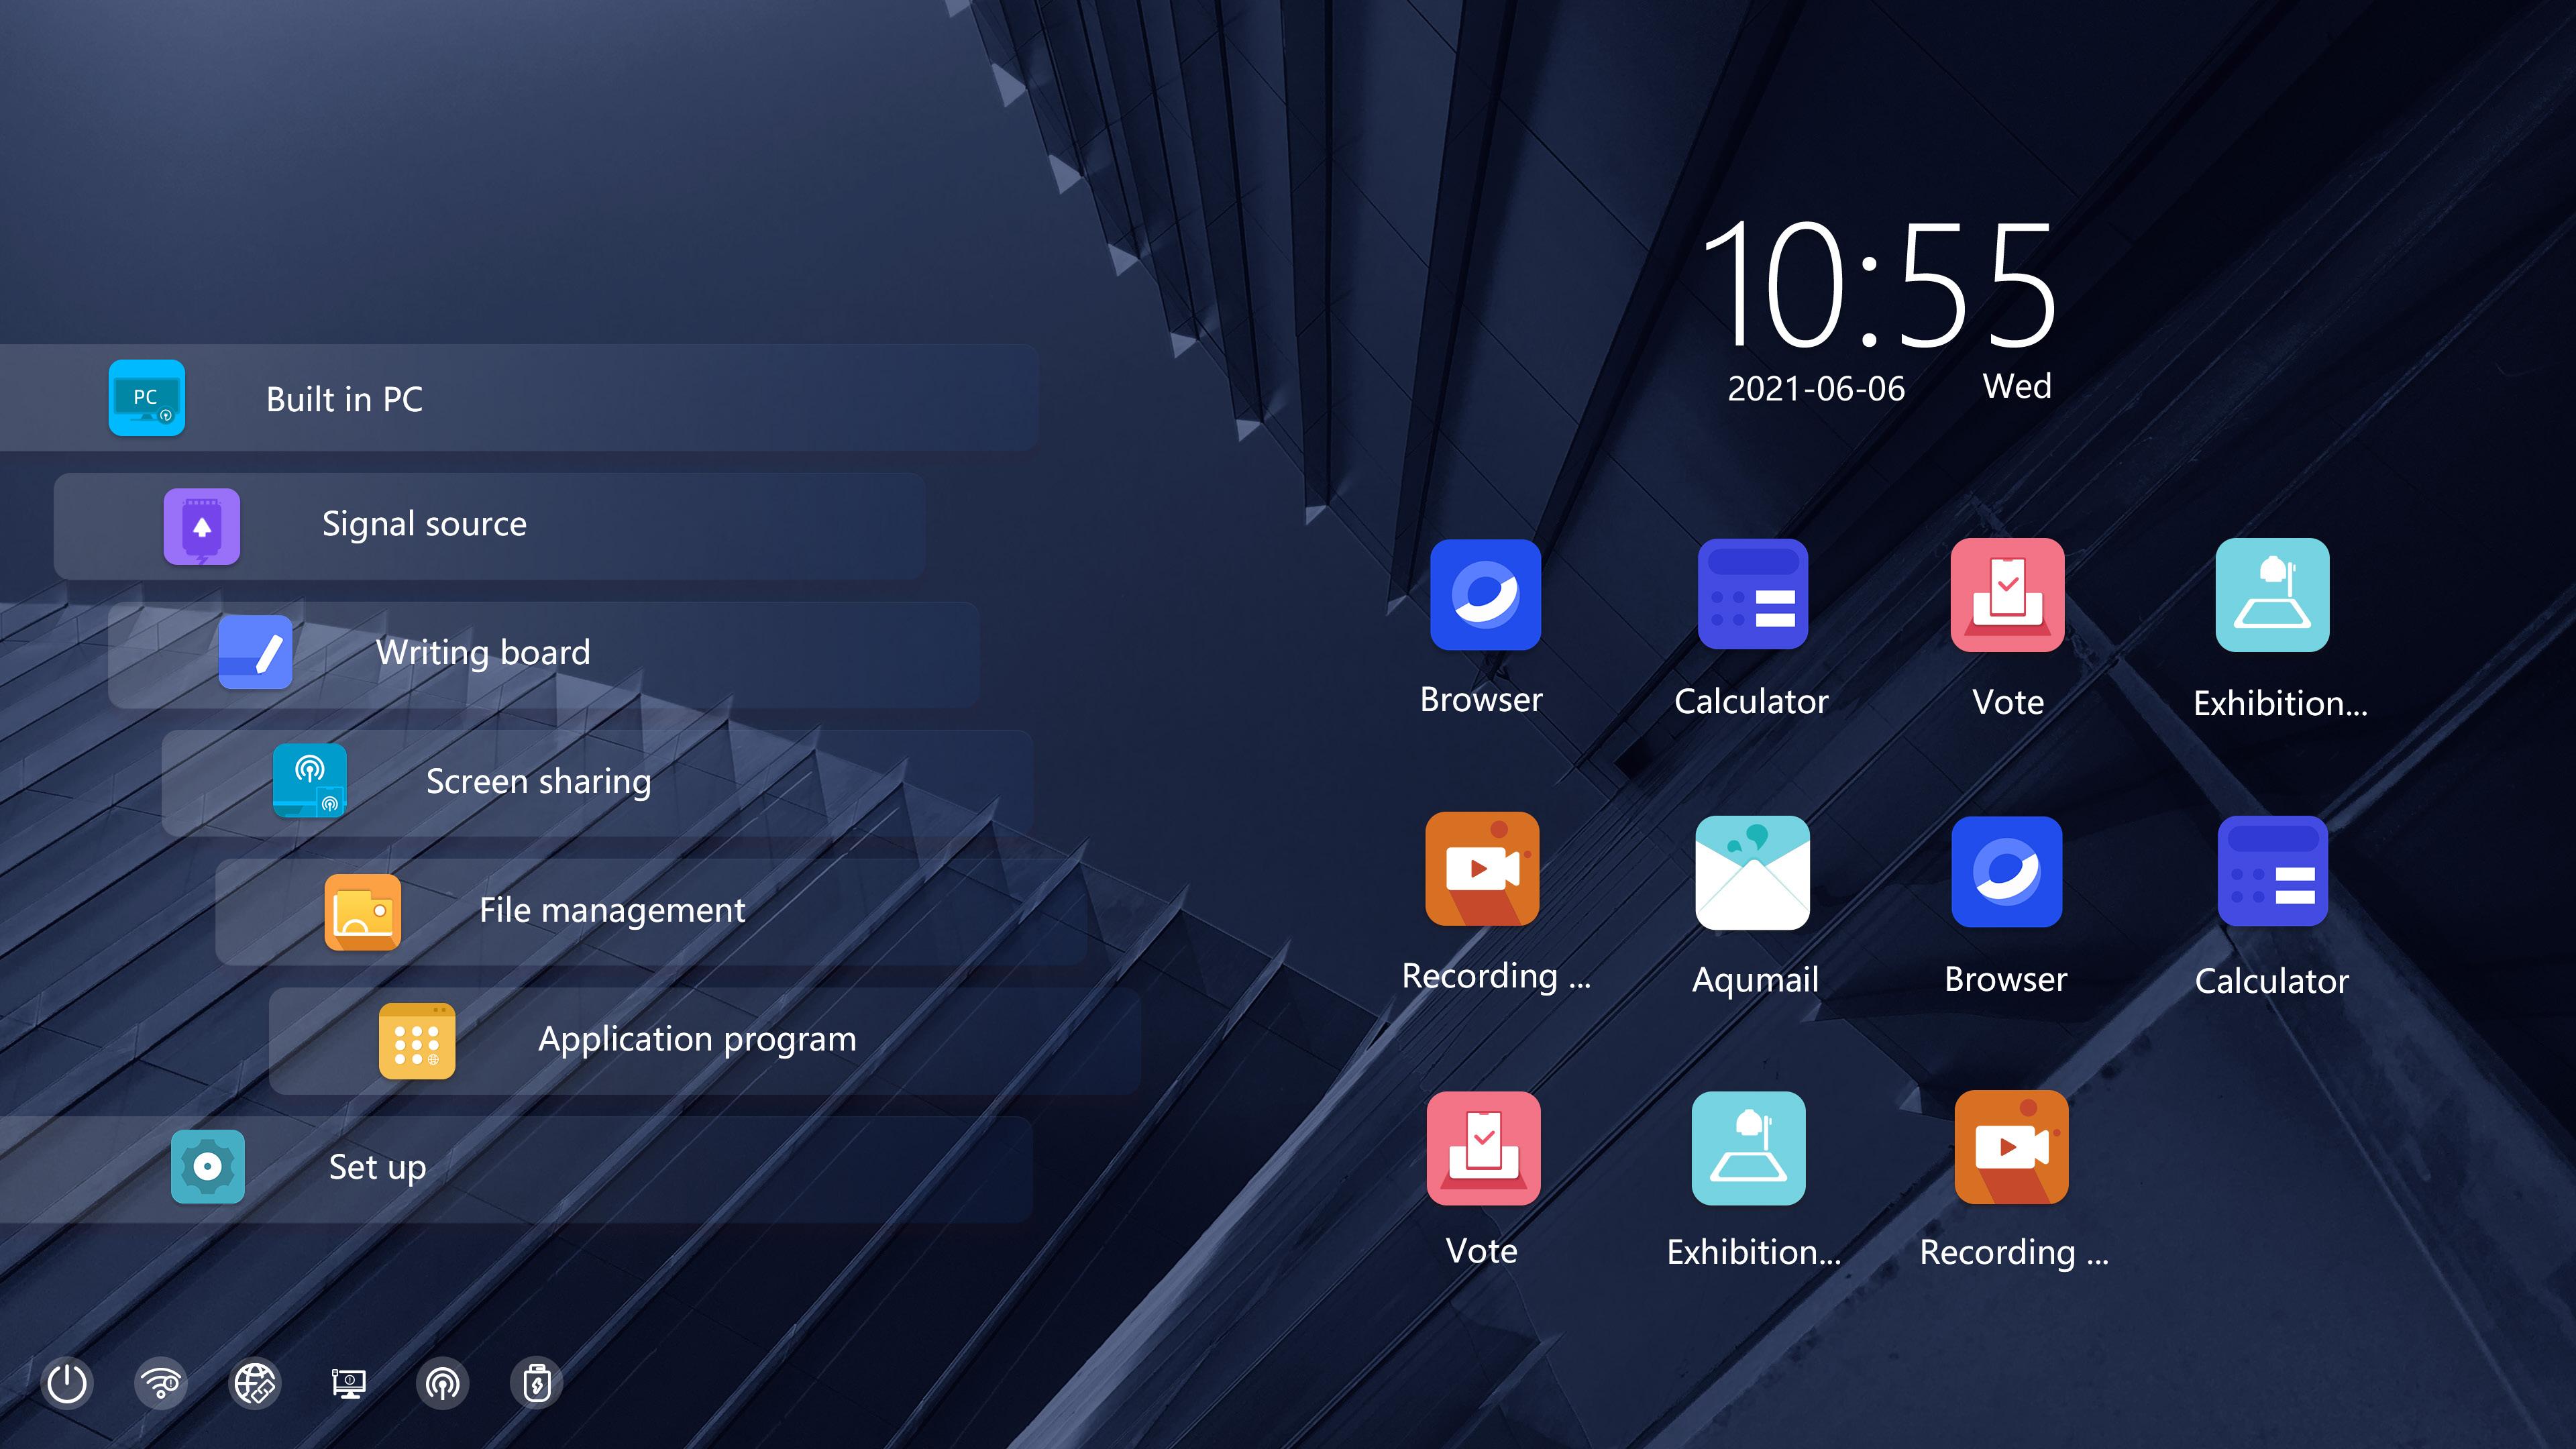Click the globe with chain link icon

pyautogui.click(x=255, y=1384)
